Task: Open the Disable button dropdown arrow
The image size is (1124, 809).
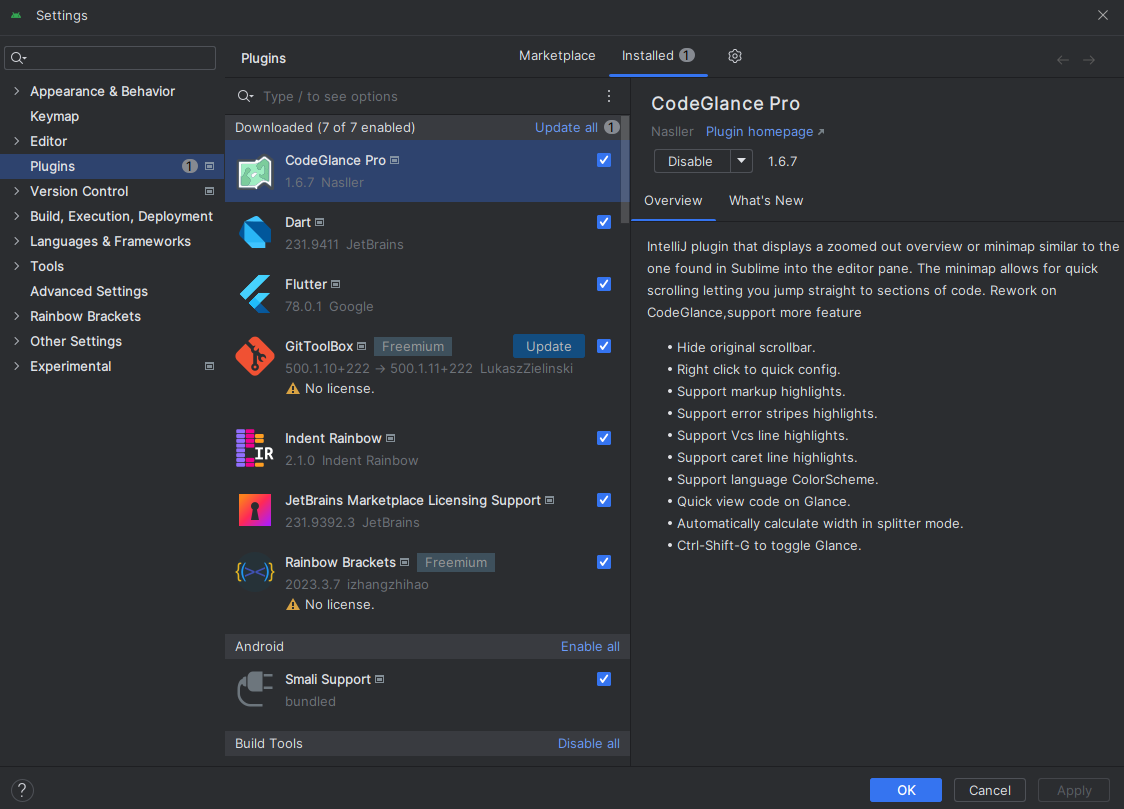Action: [741, 161]
